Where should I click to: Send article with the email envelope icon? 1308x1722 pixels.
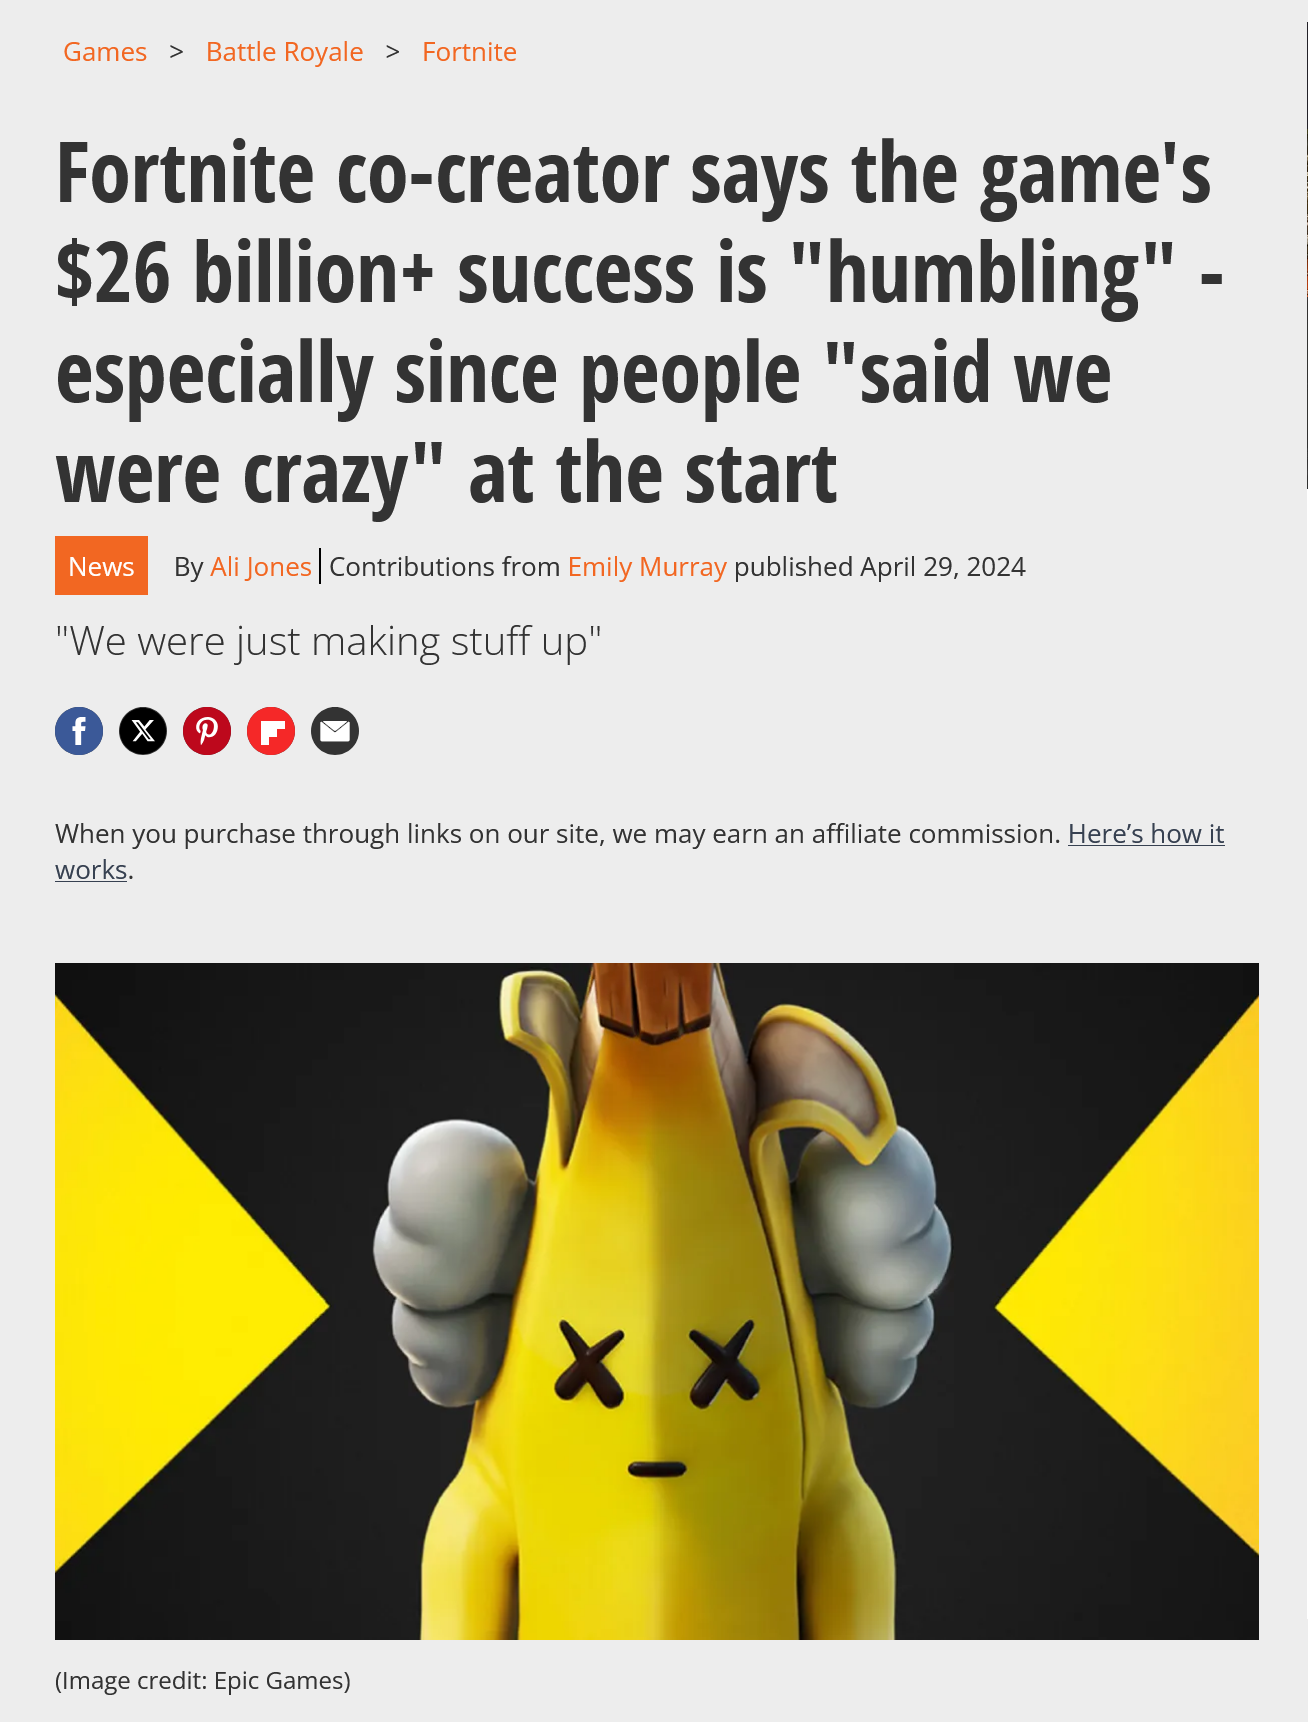tap(335, 731)
